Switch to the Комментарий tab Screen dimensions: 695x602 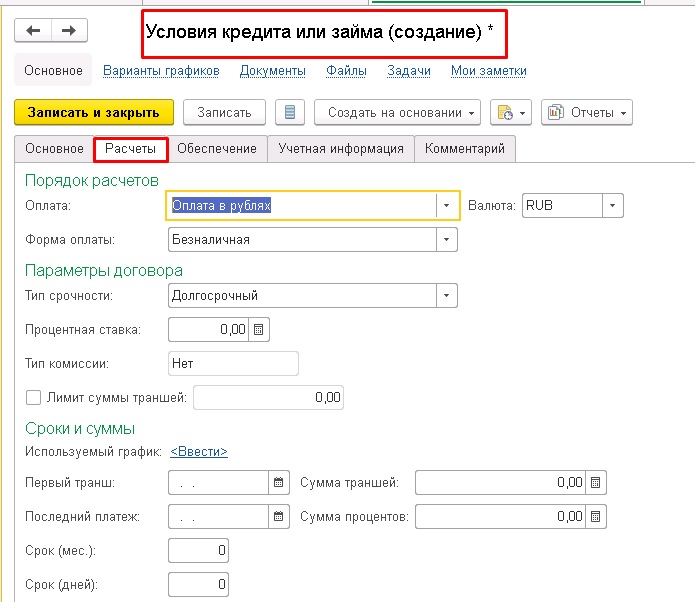coord(465,149)
